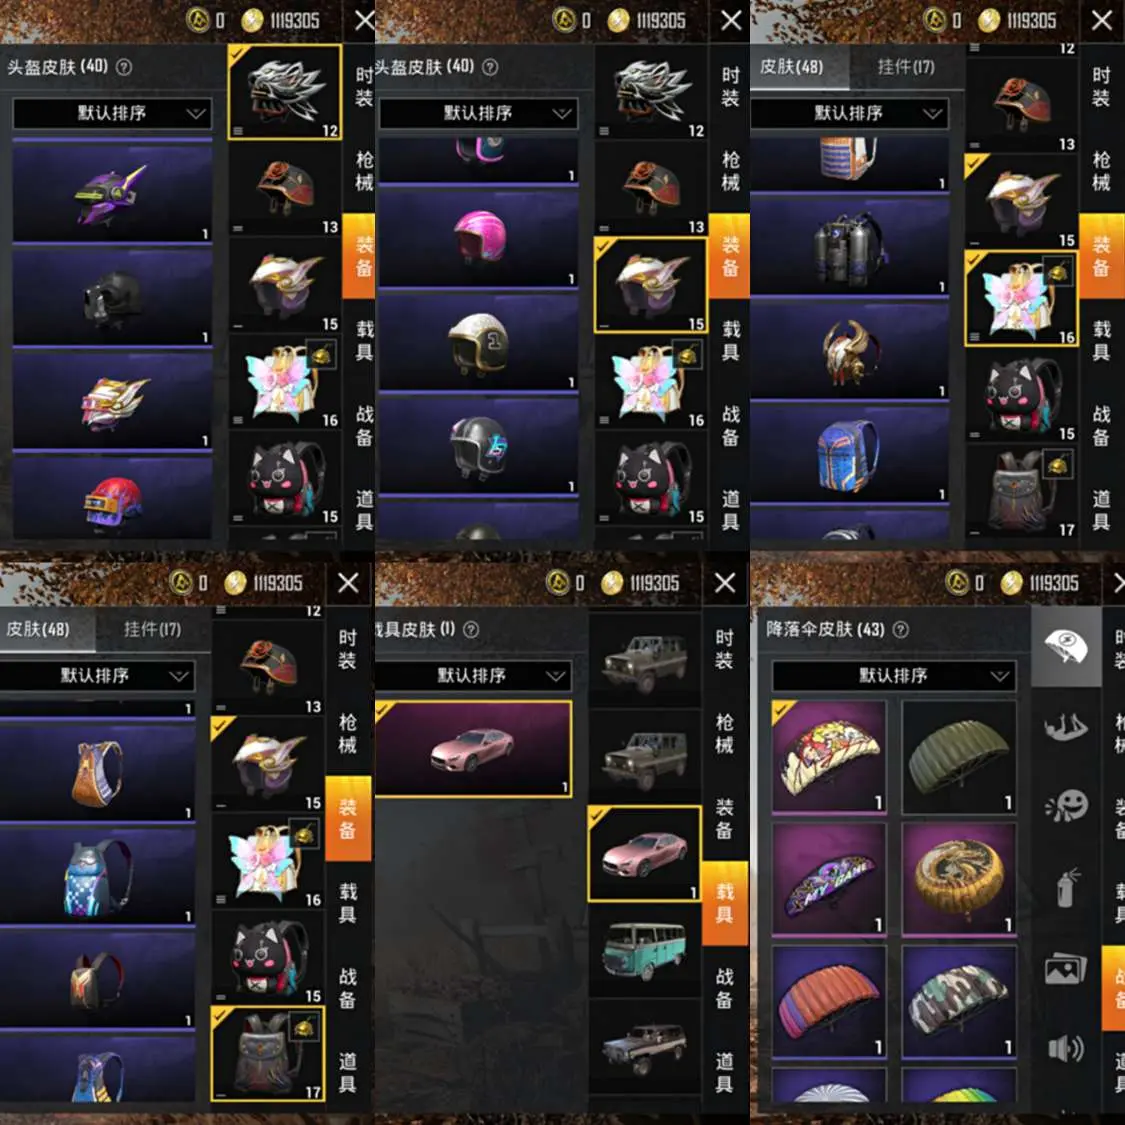The image size is (1125, 1125).
Task: Select the spray can graffiti icon
Action: (x=1066, y=887)
